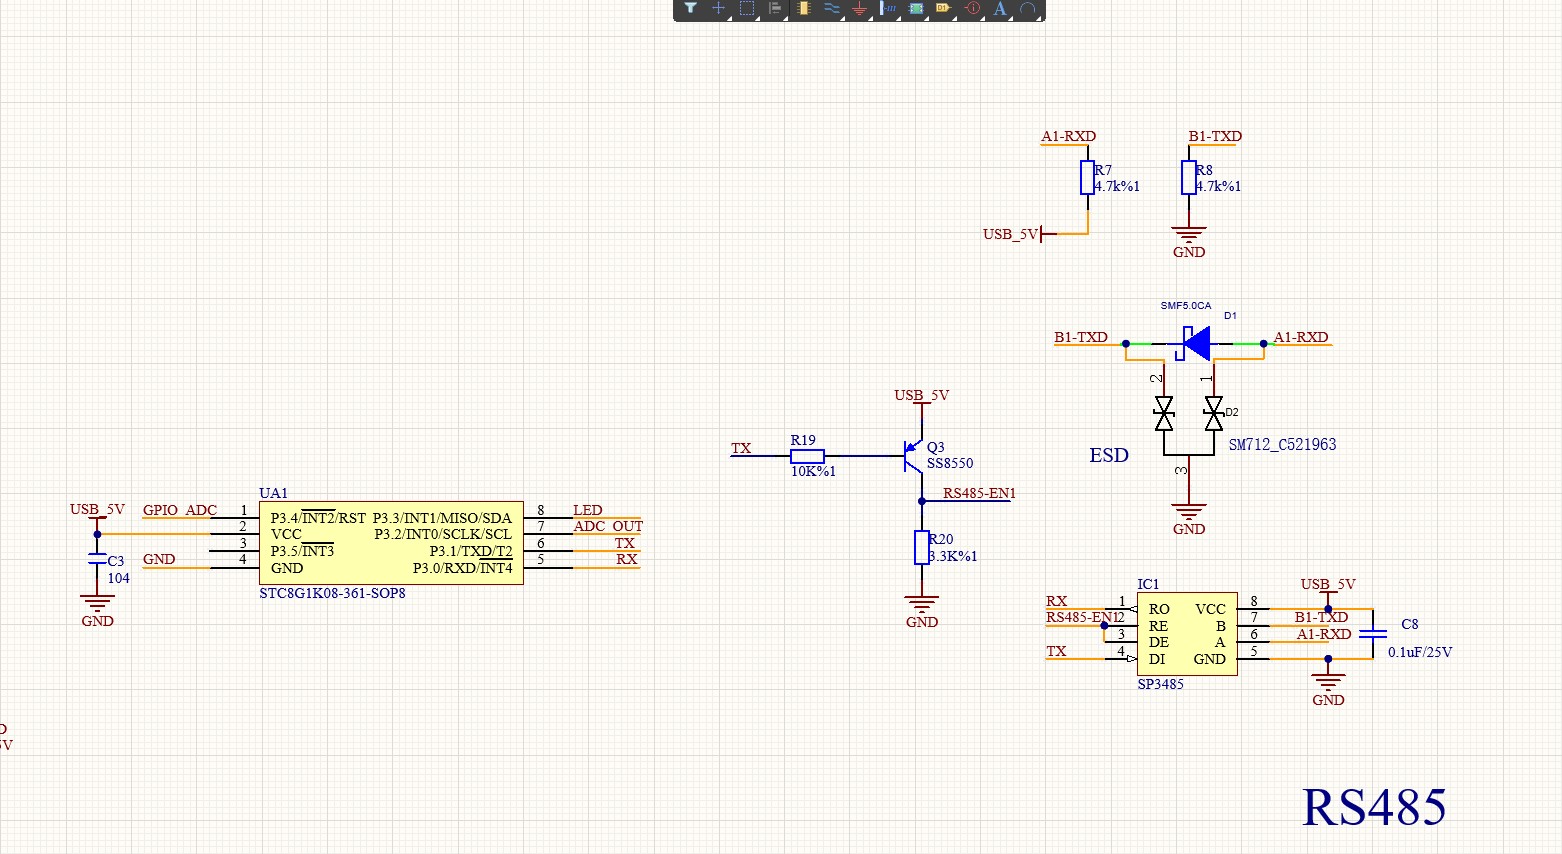Select resistor R7 symbol

pos(1087,177)
